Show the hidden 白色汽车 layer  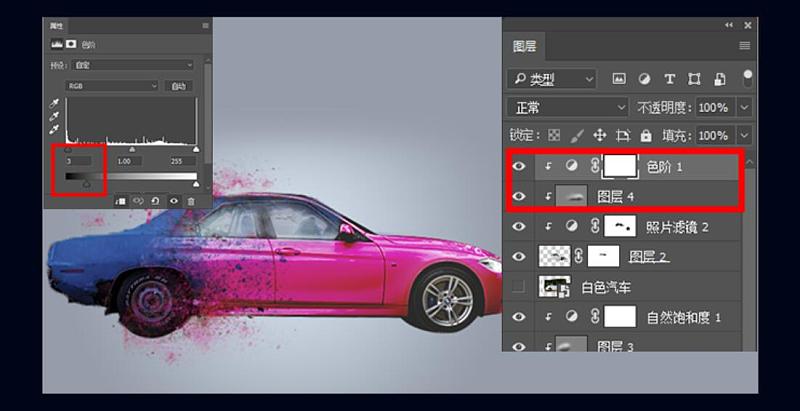click(518, 288)
